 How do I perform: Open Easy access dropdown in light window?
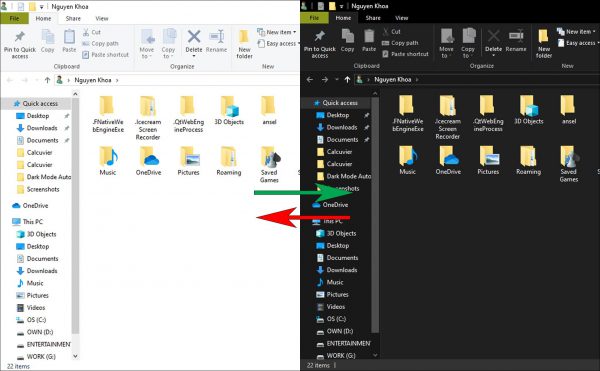[x=278, y=44]
